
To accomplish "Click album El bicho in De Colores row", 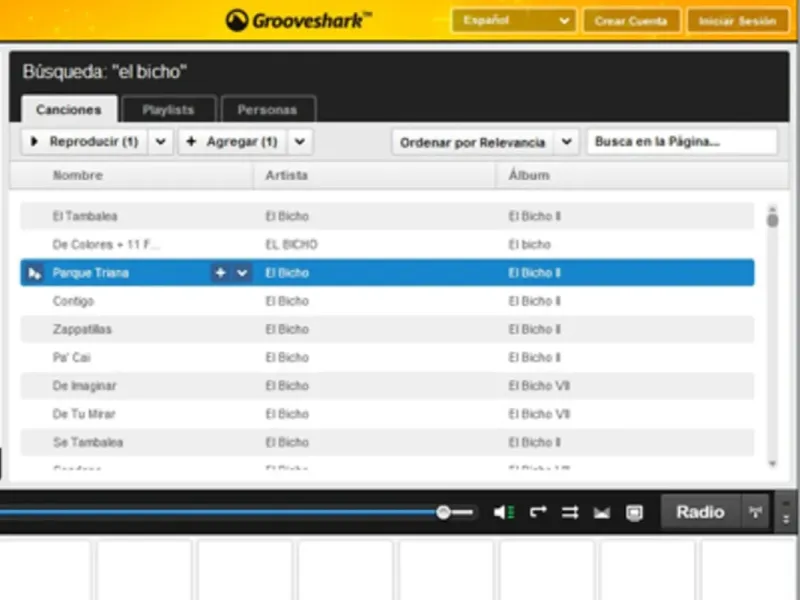I will (x=530, y=244).
